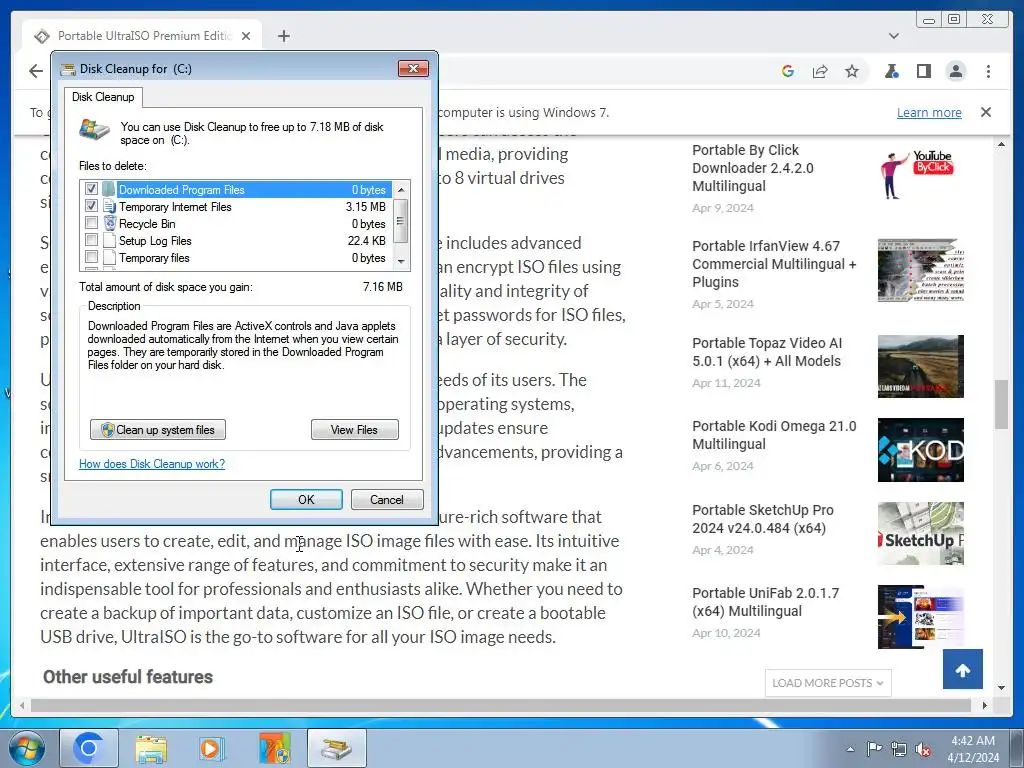Go back in Chrome
The image size is (1024, 768).
pyautogui.click(x=36, y=71)
